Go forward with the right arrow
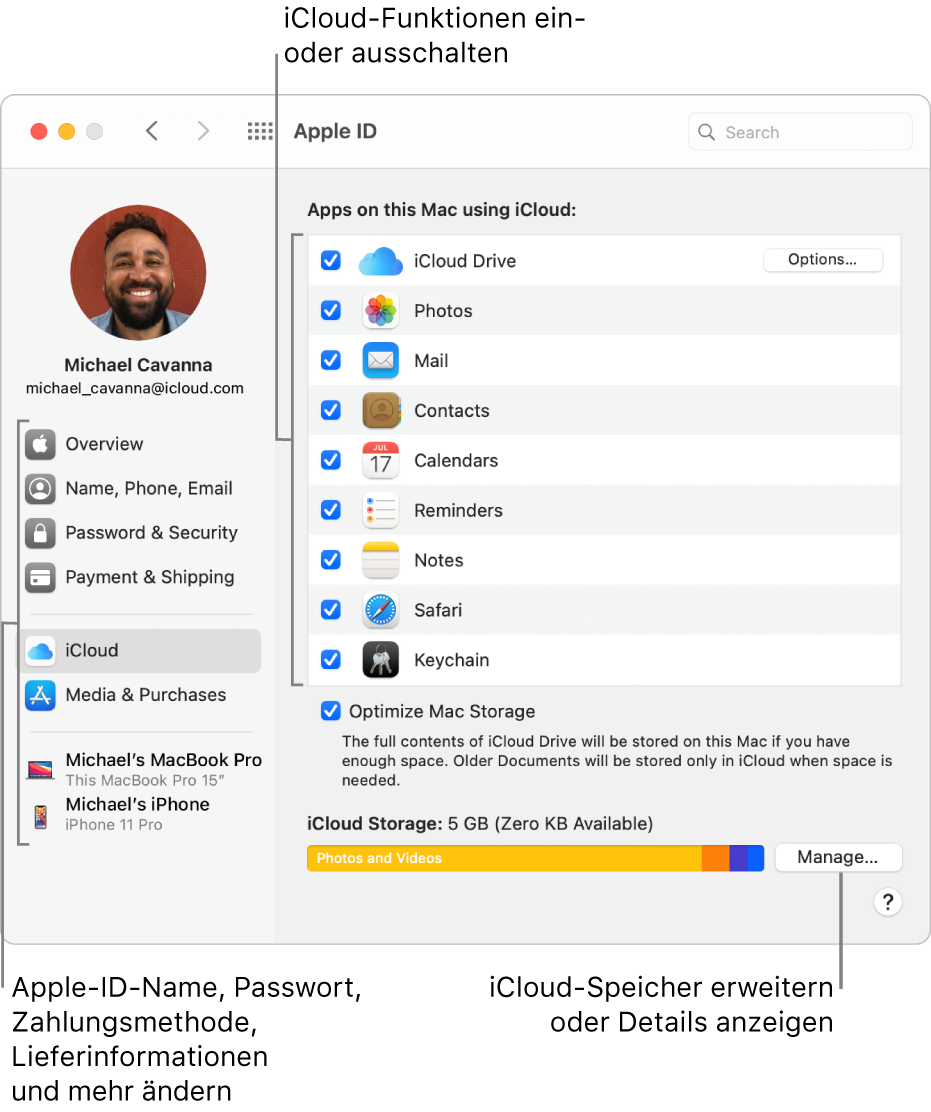 (x=203, y=131)
